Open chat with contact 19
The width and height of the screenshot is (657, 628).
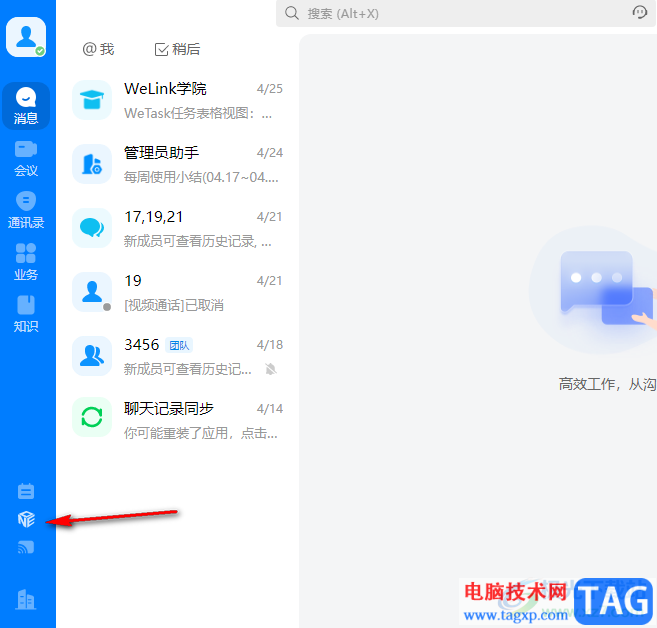(178, 292)
